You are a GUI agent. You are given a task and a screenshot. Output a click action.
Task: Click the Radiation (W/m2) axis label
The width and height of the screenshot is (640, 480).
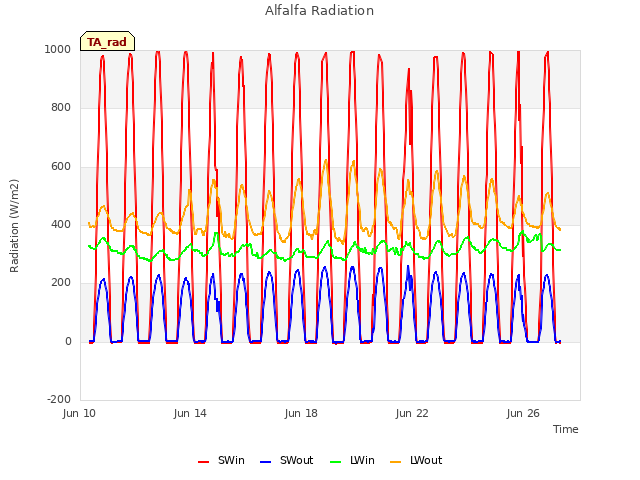pos(14,226)
